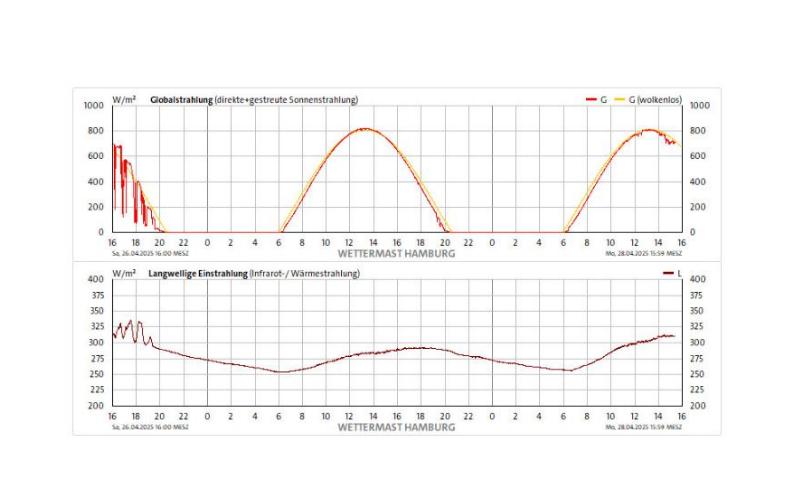Click end date Mo, 28.04.2025 below the lower chart
The width and height of the screenshot is (794, 491).
pyautogui.click(x=645, y=426)
